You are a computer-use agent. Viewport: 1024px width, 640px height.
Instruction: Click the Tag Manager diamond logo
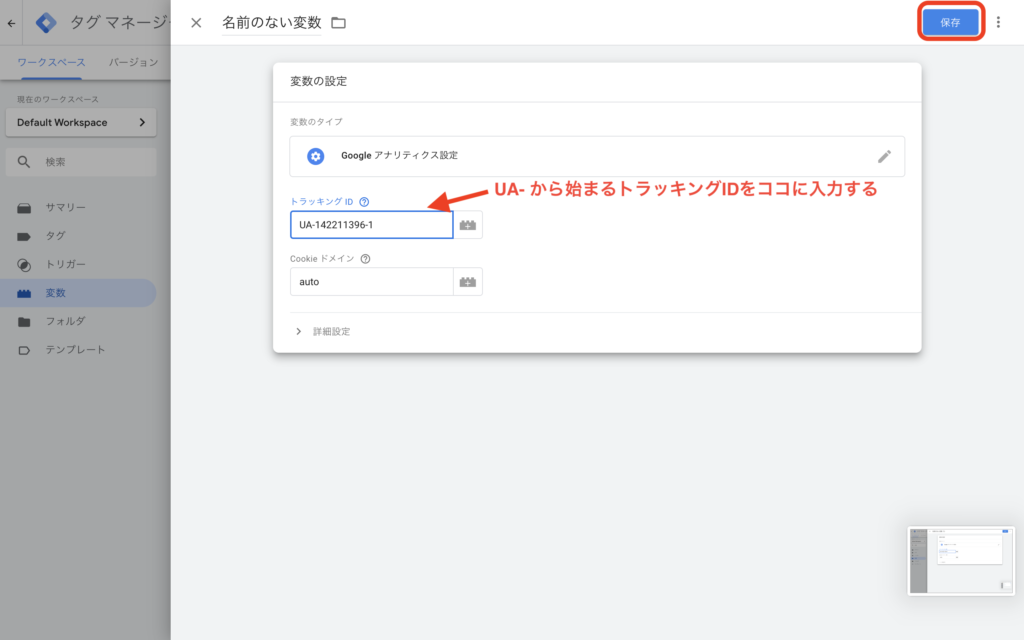(x=46, y=23)
